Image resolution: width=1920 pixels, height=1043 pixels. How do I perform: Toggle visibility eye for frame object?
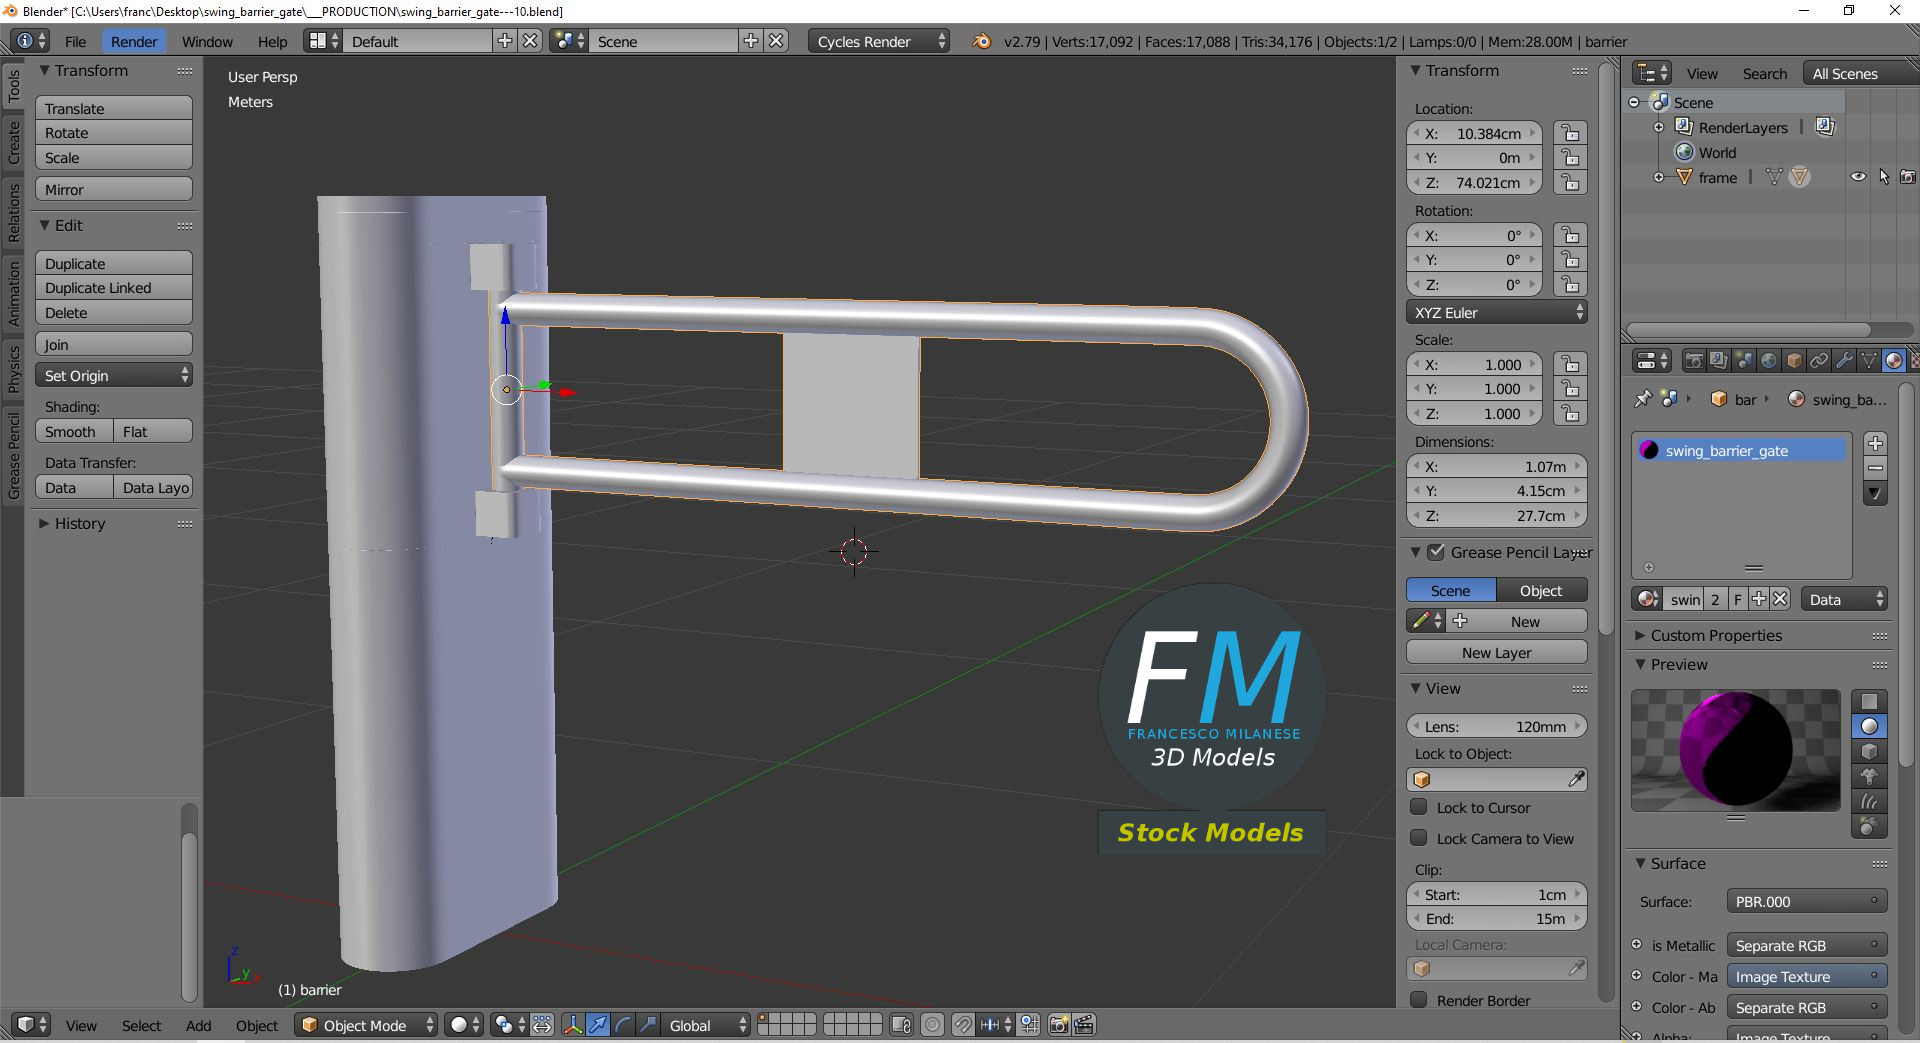coord(1858,177)
